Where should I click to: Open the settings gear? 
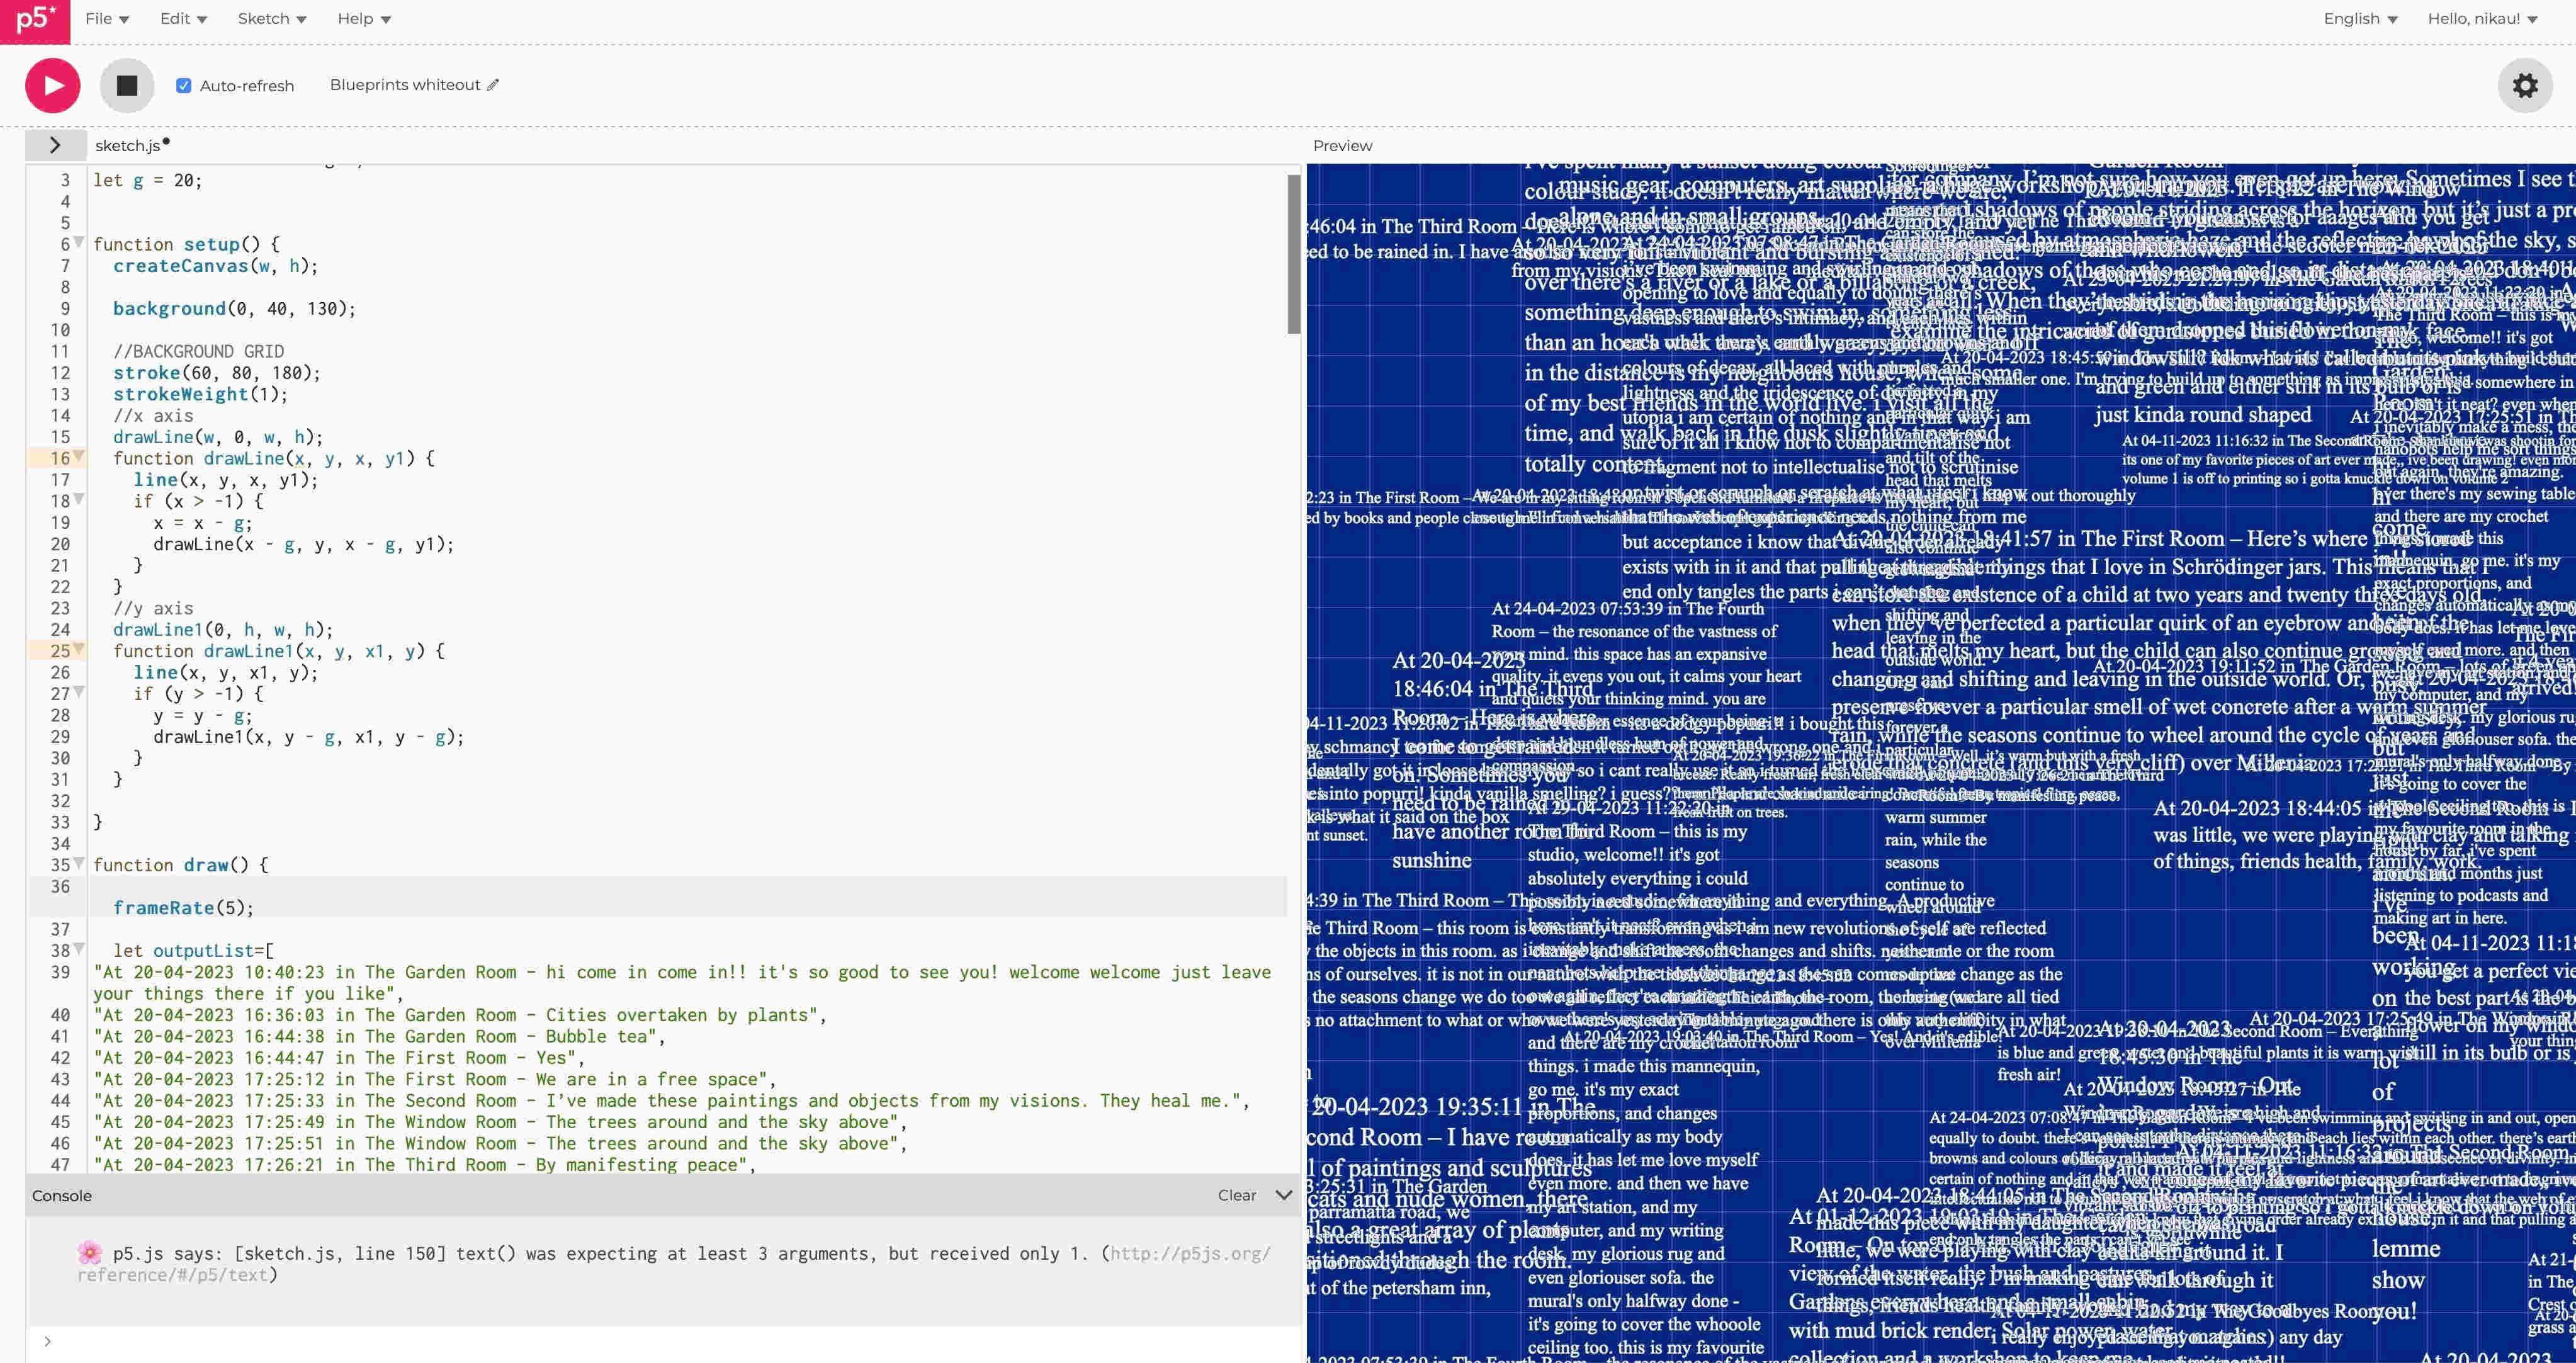tap(2525, 85)
